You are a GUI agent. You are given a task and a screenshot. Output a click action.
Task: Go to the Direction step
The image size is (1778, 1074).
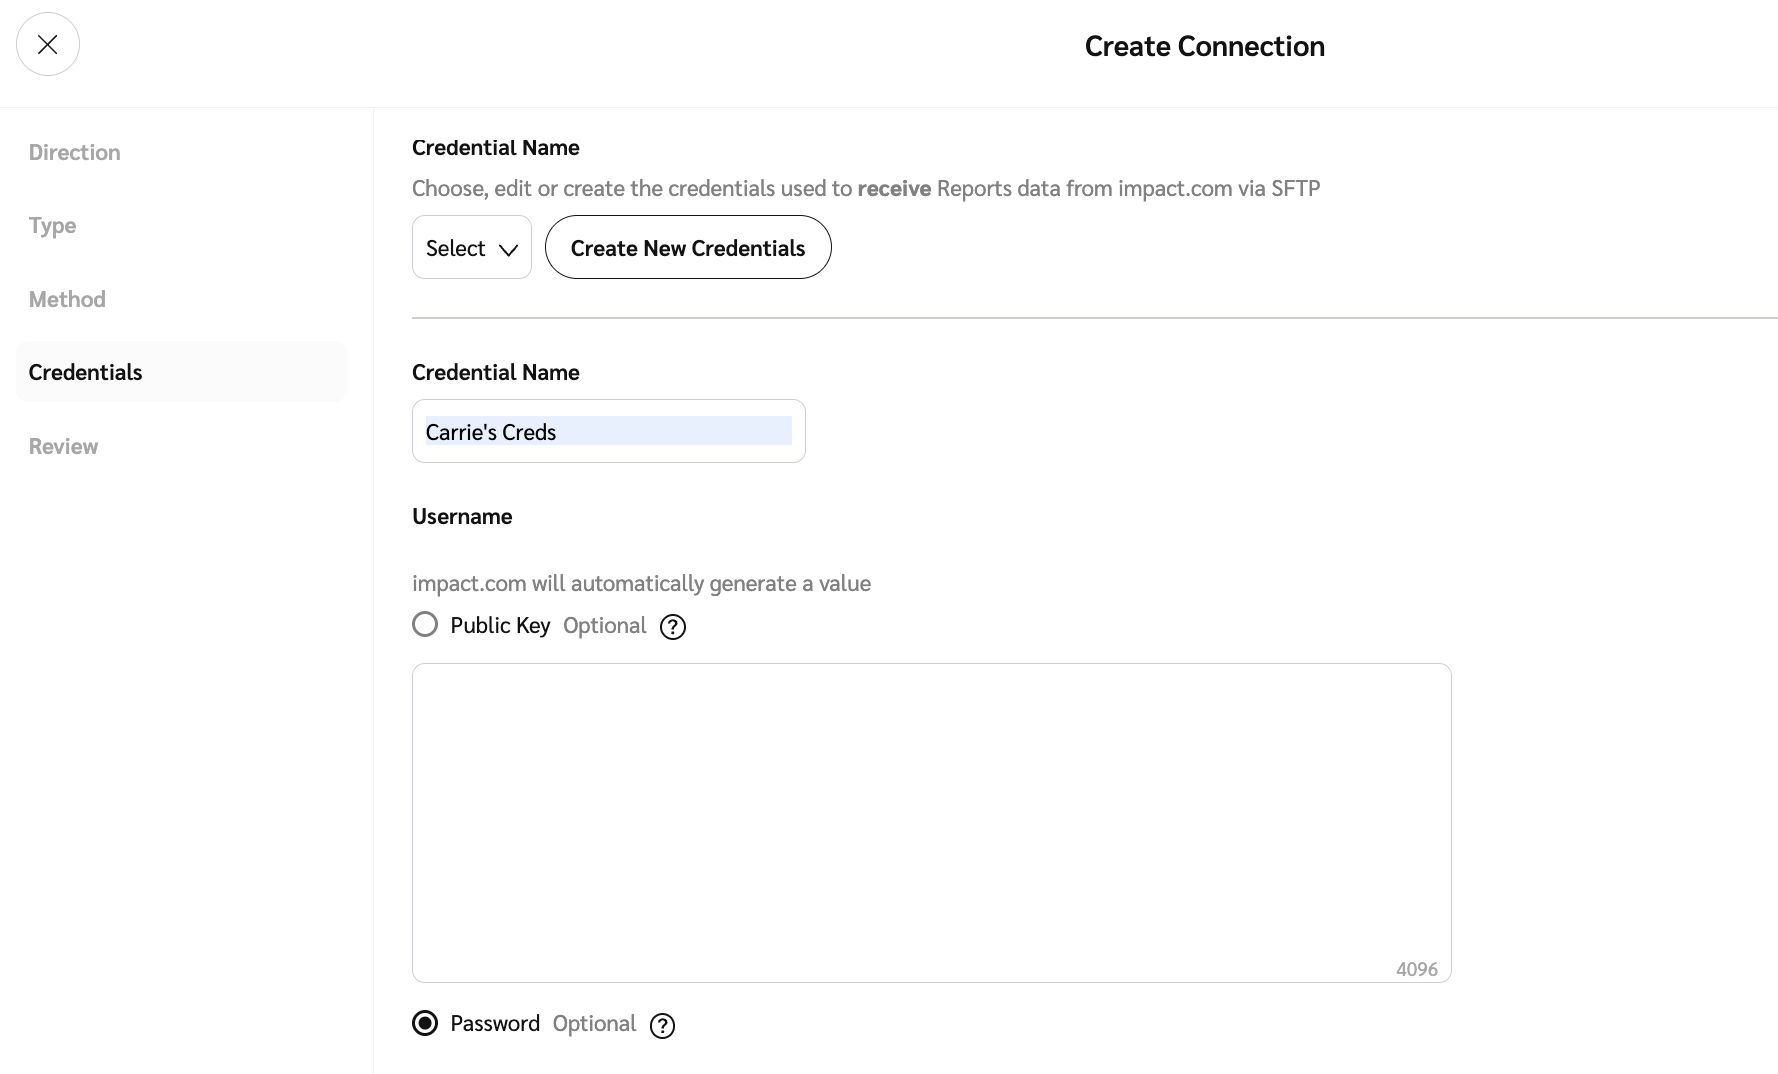click(x=75, y=152)
